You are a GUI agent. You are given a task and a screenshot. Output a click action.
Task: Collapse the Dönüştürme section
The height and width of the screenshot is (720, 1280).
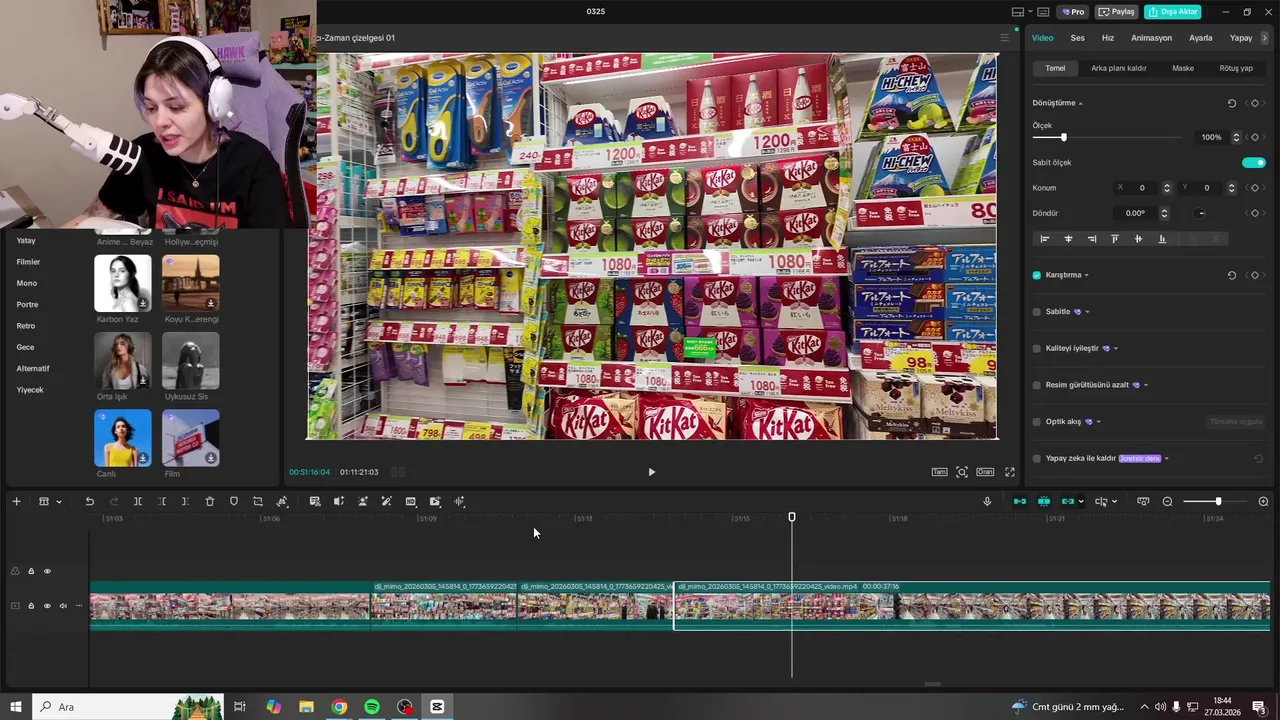click(x=1080, y=103)
